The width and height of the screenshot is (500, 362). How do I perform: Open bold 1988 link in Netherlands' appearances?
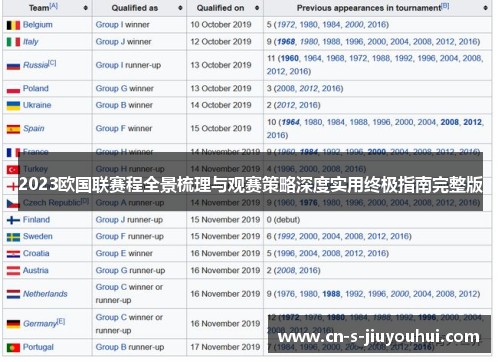331,294
